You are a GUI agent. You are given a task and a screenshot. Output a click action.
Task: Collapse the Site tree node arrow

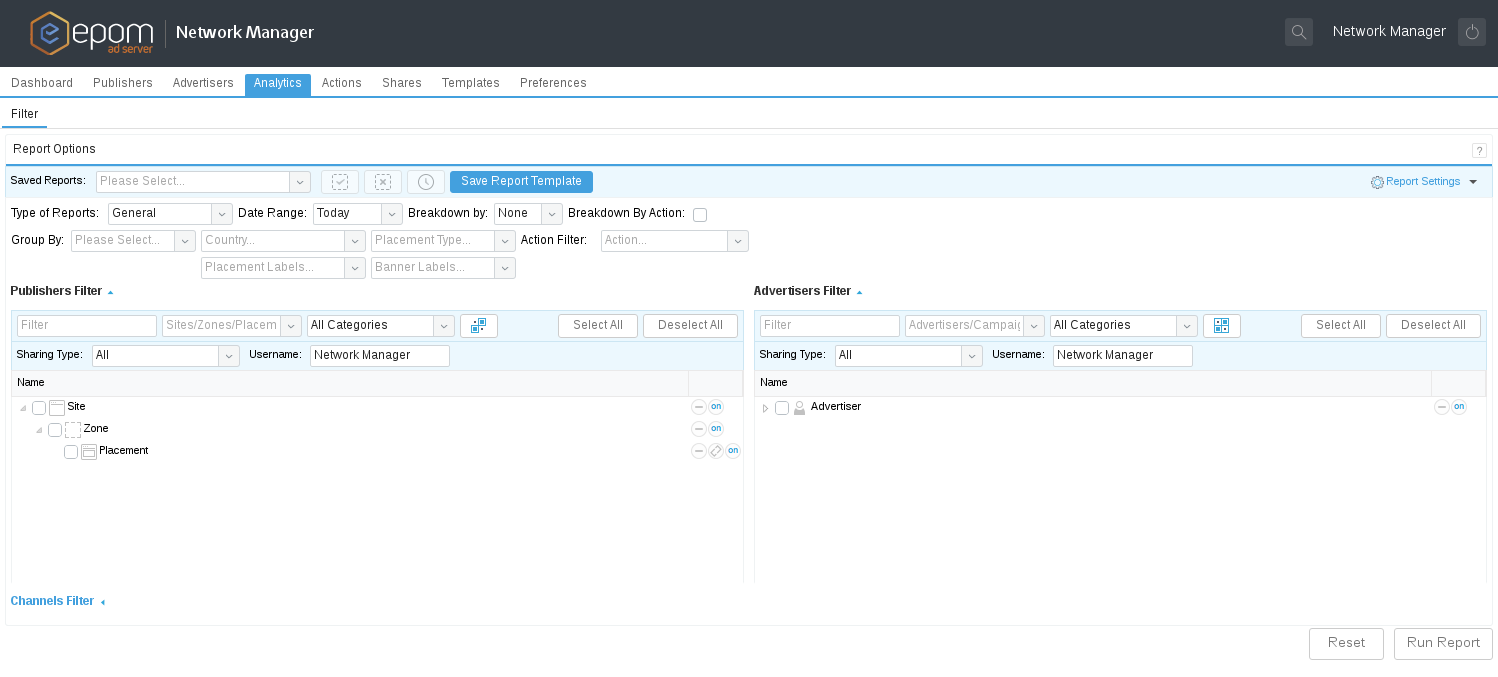click(x=23, y=408)
